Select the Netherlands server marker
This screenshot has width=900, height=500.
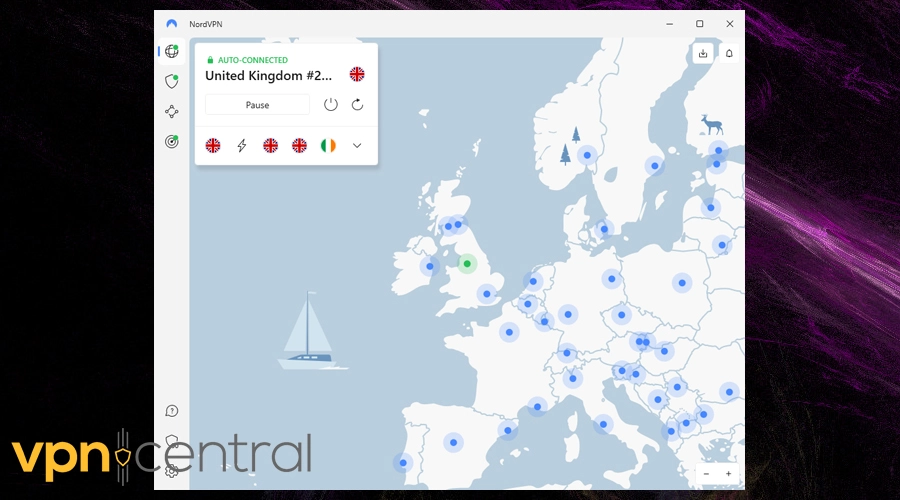pos(533,281)
